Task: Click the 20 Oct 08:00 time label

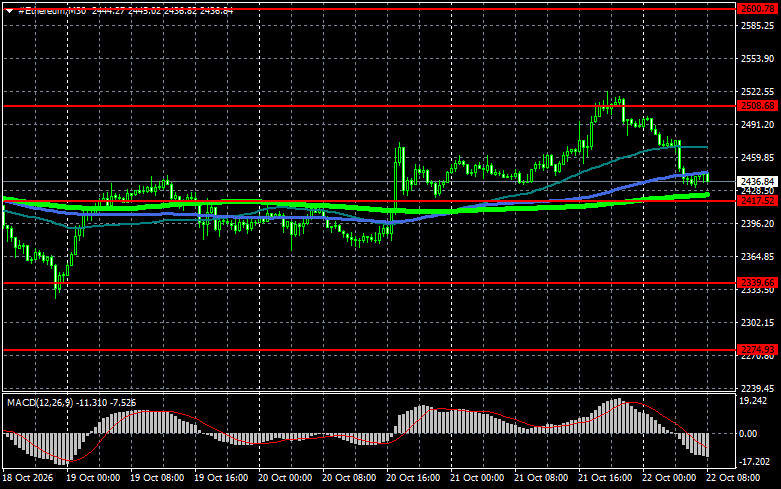Action: coord(349,478)
